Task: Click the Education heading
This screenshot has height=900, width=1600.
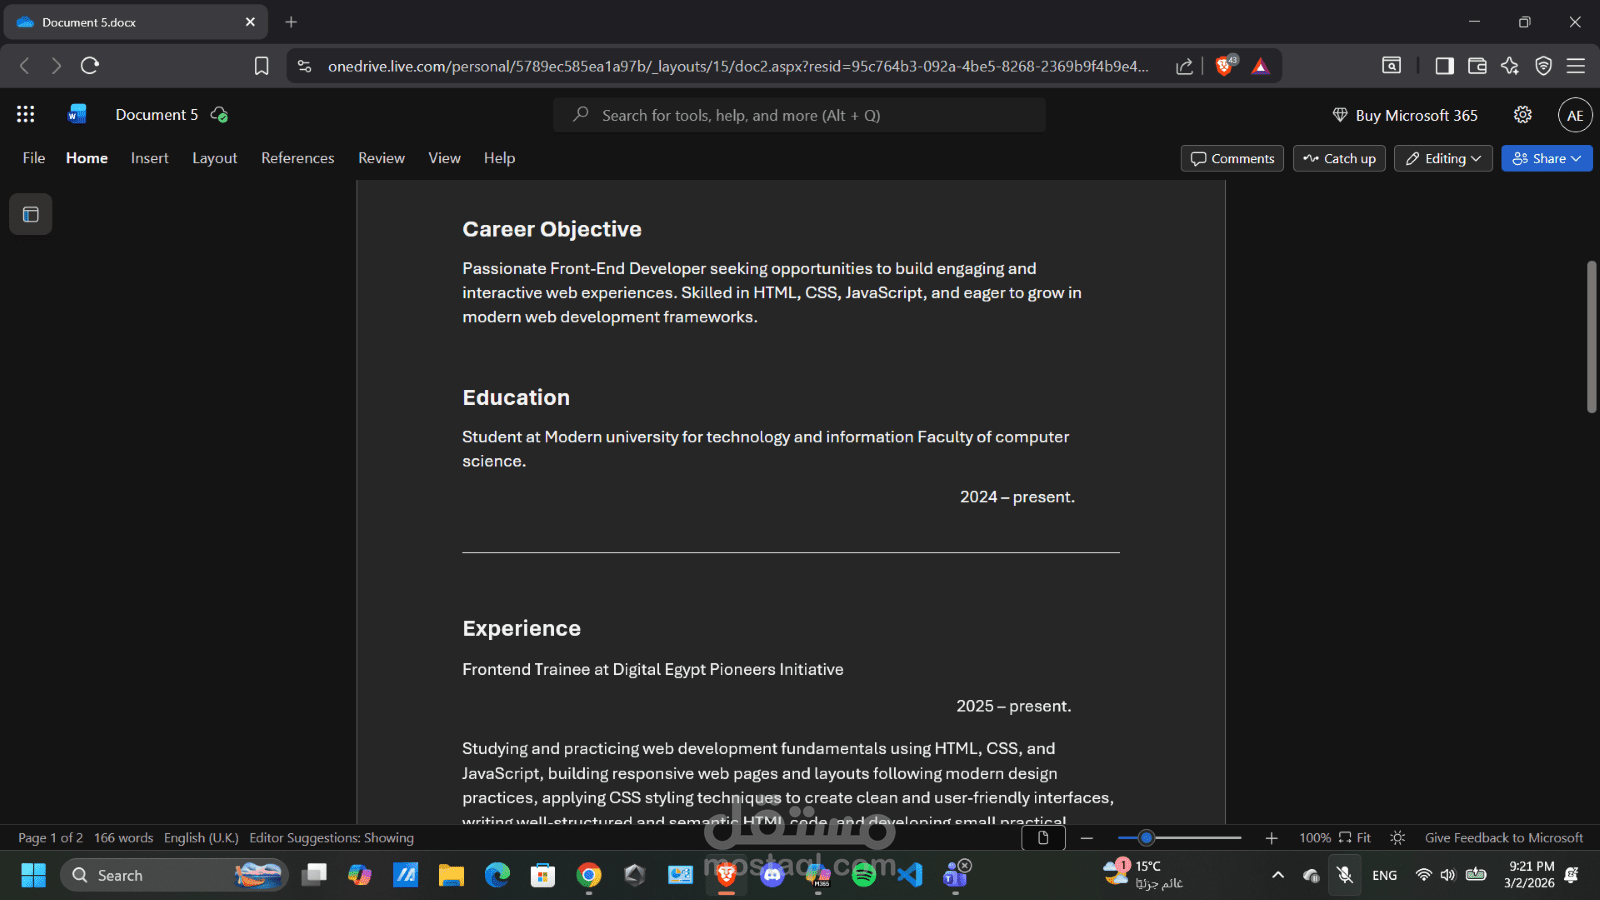Action: (516, 397)
